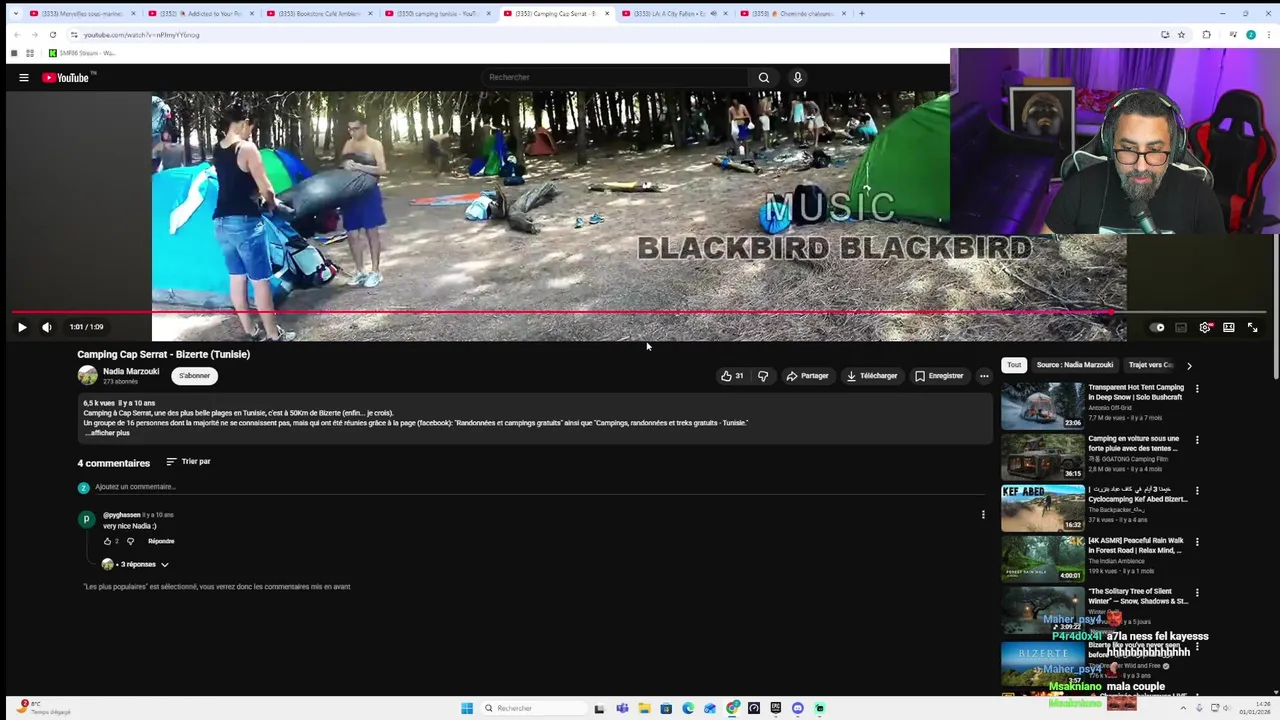Click Répondre under very nice Nadia comment
Screen dimensions: 1280x720
click(x=161, y=541)
